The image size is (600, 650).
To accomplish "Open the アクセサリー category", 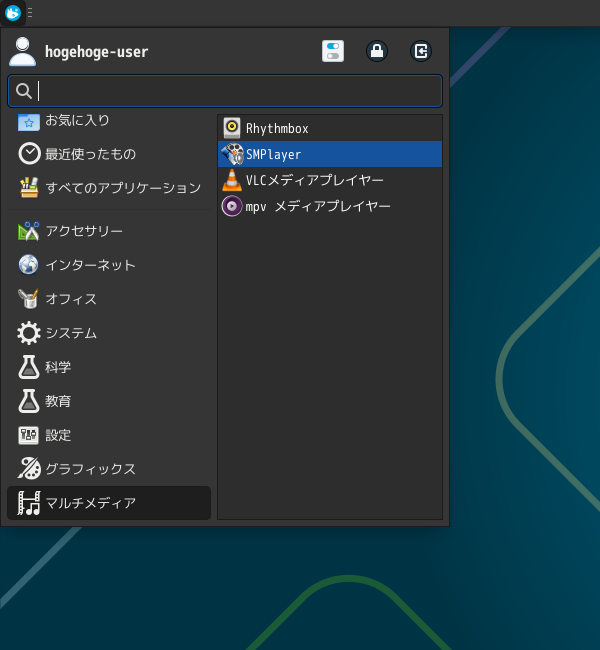I will (x=109, y=231).
